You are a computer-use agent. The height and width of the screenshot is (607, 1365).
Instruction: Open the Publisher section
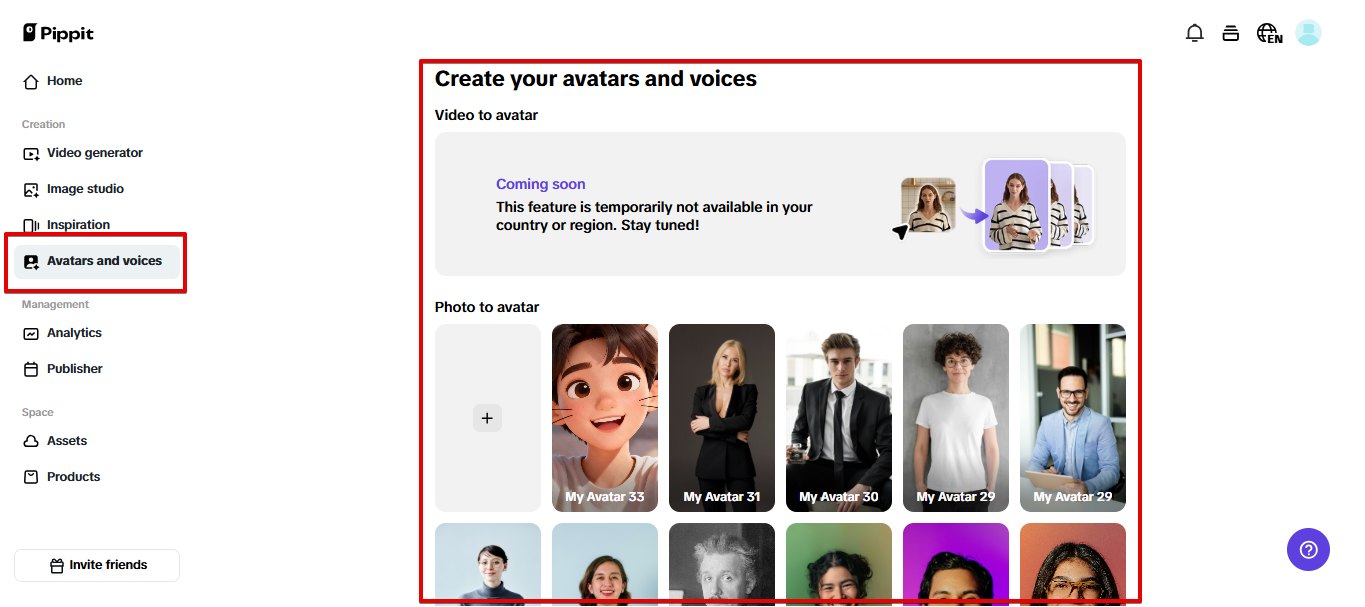74,368
